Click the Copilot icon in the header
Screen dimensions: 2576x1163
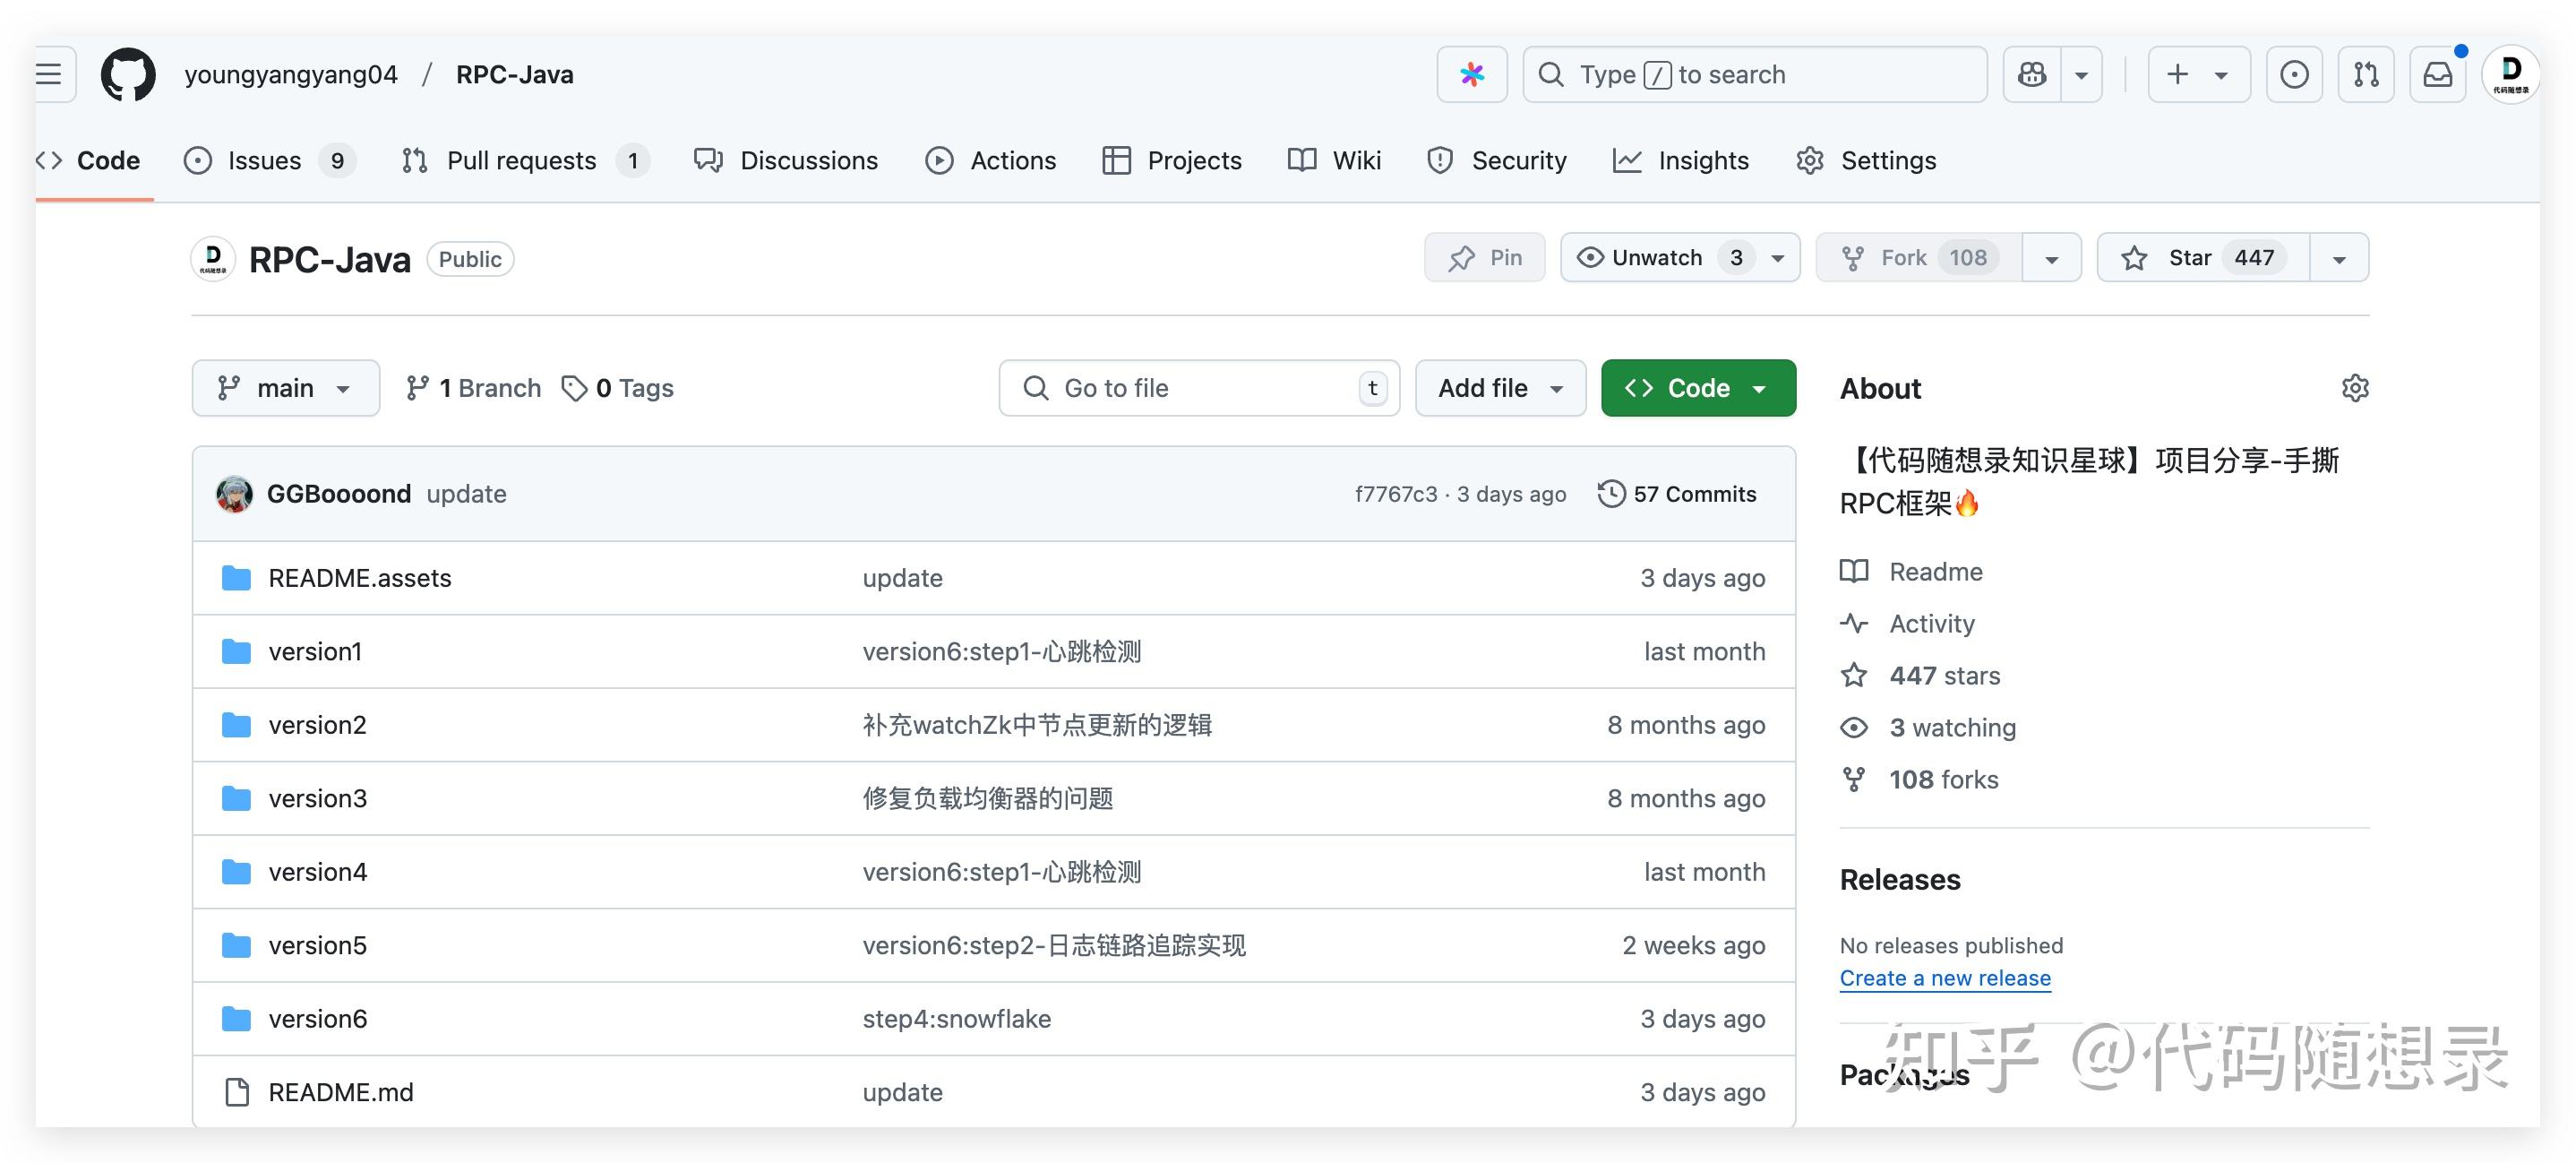point(2031,74)
